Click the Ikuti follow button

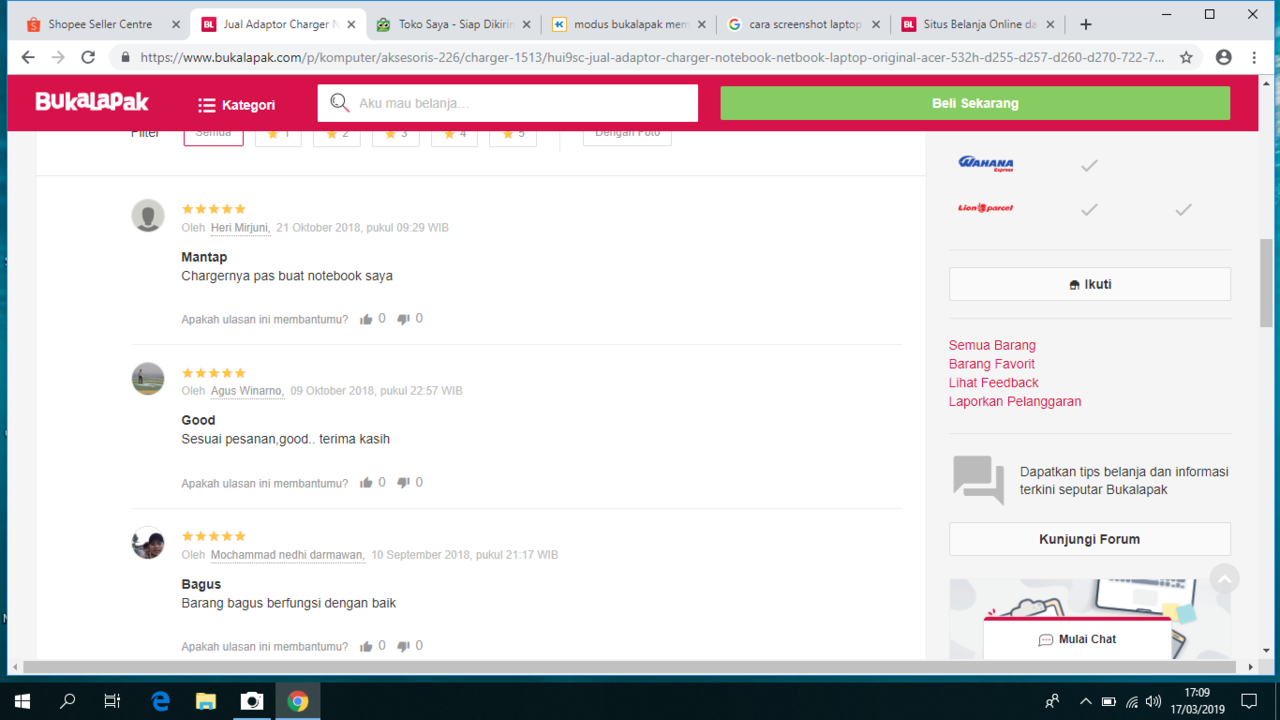(1090, 284)
